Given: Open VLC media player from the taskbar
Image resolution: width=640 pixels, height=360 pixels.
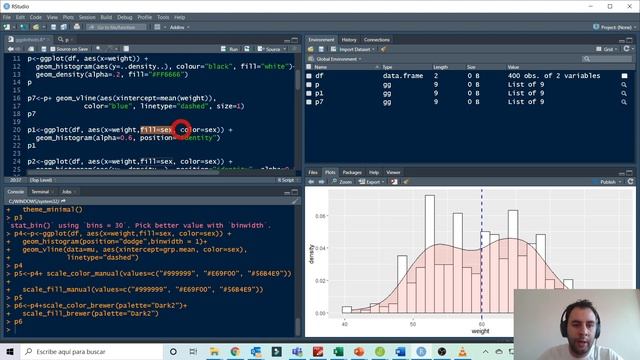Looking at the screenshot, I should (462, 351).
